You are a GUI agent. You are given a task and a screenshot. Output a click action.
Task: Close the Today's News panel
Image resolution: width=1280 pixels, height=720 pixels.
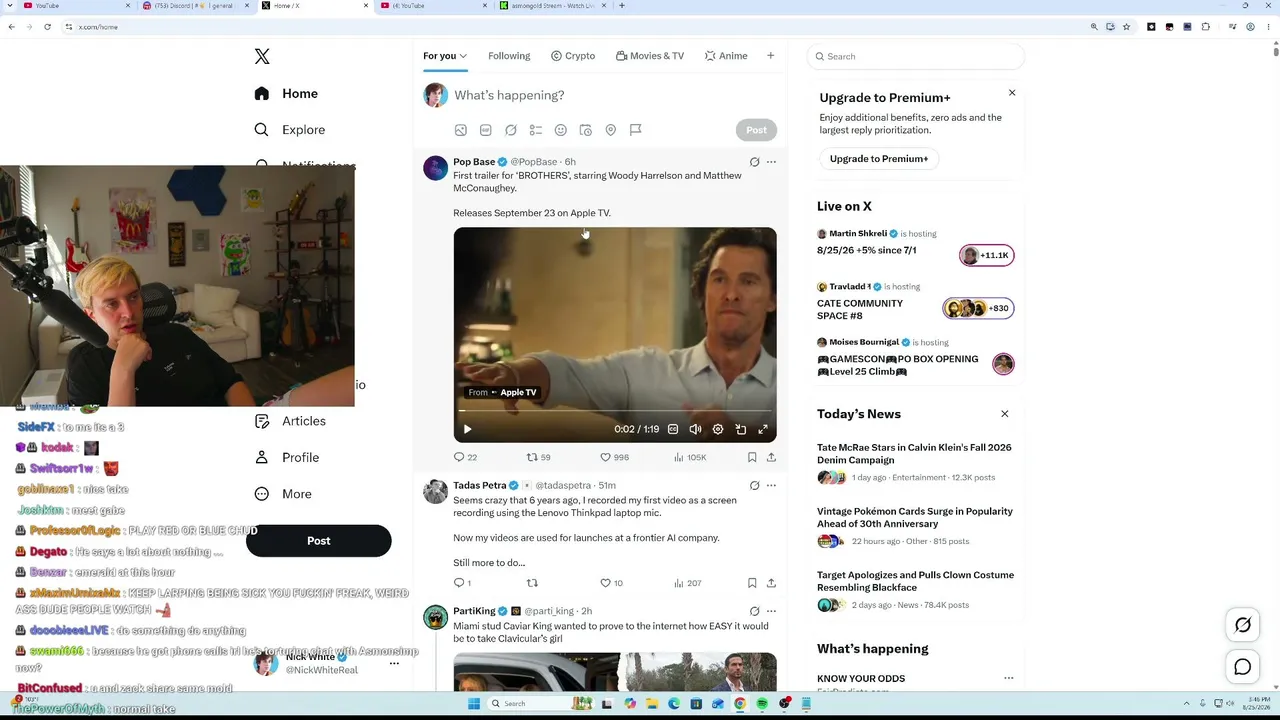pyautogui.click(x=1005, y=414)
